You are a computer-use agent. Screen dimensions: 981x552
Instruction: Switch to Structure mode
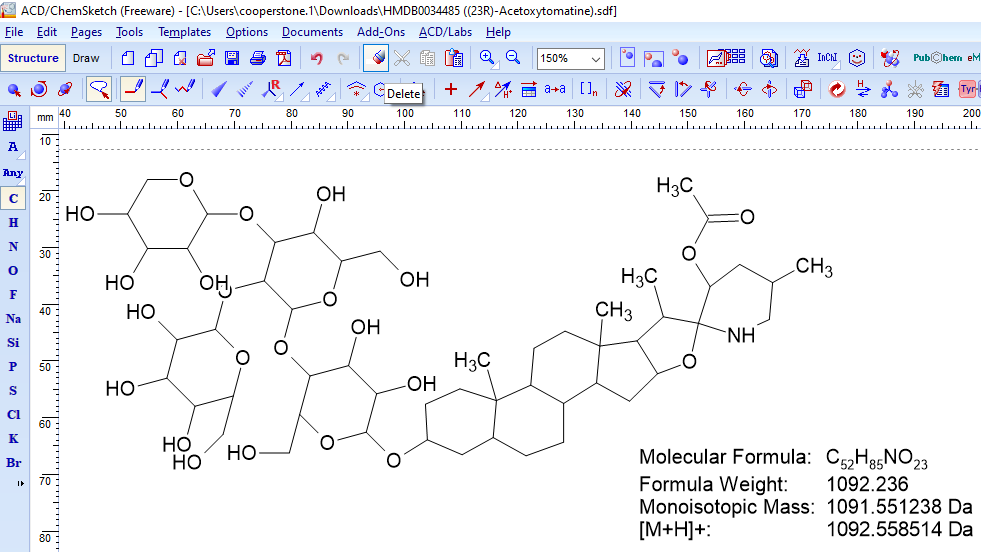33,58
